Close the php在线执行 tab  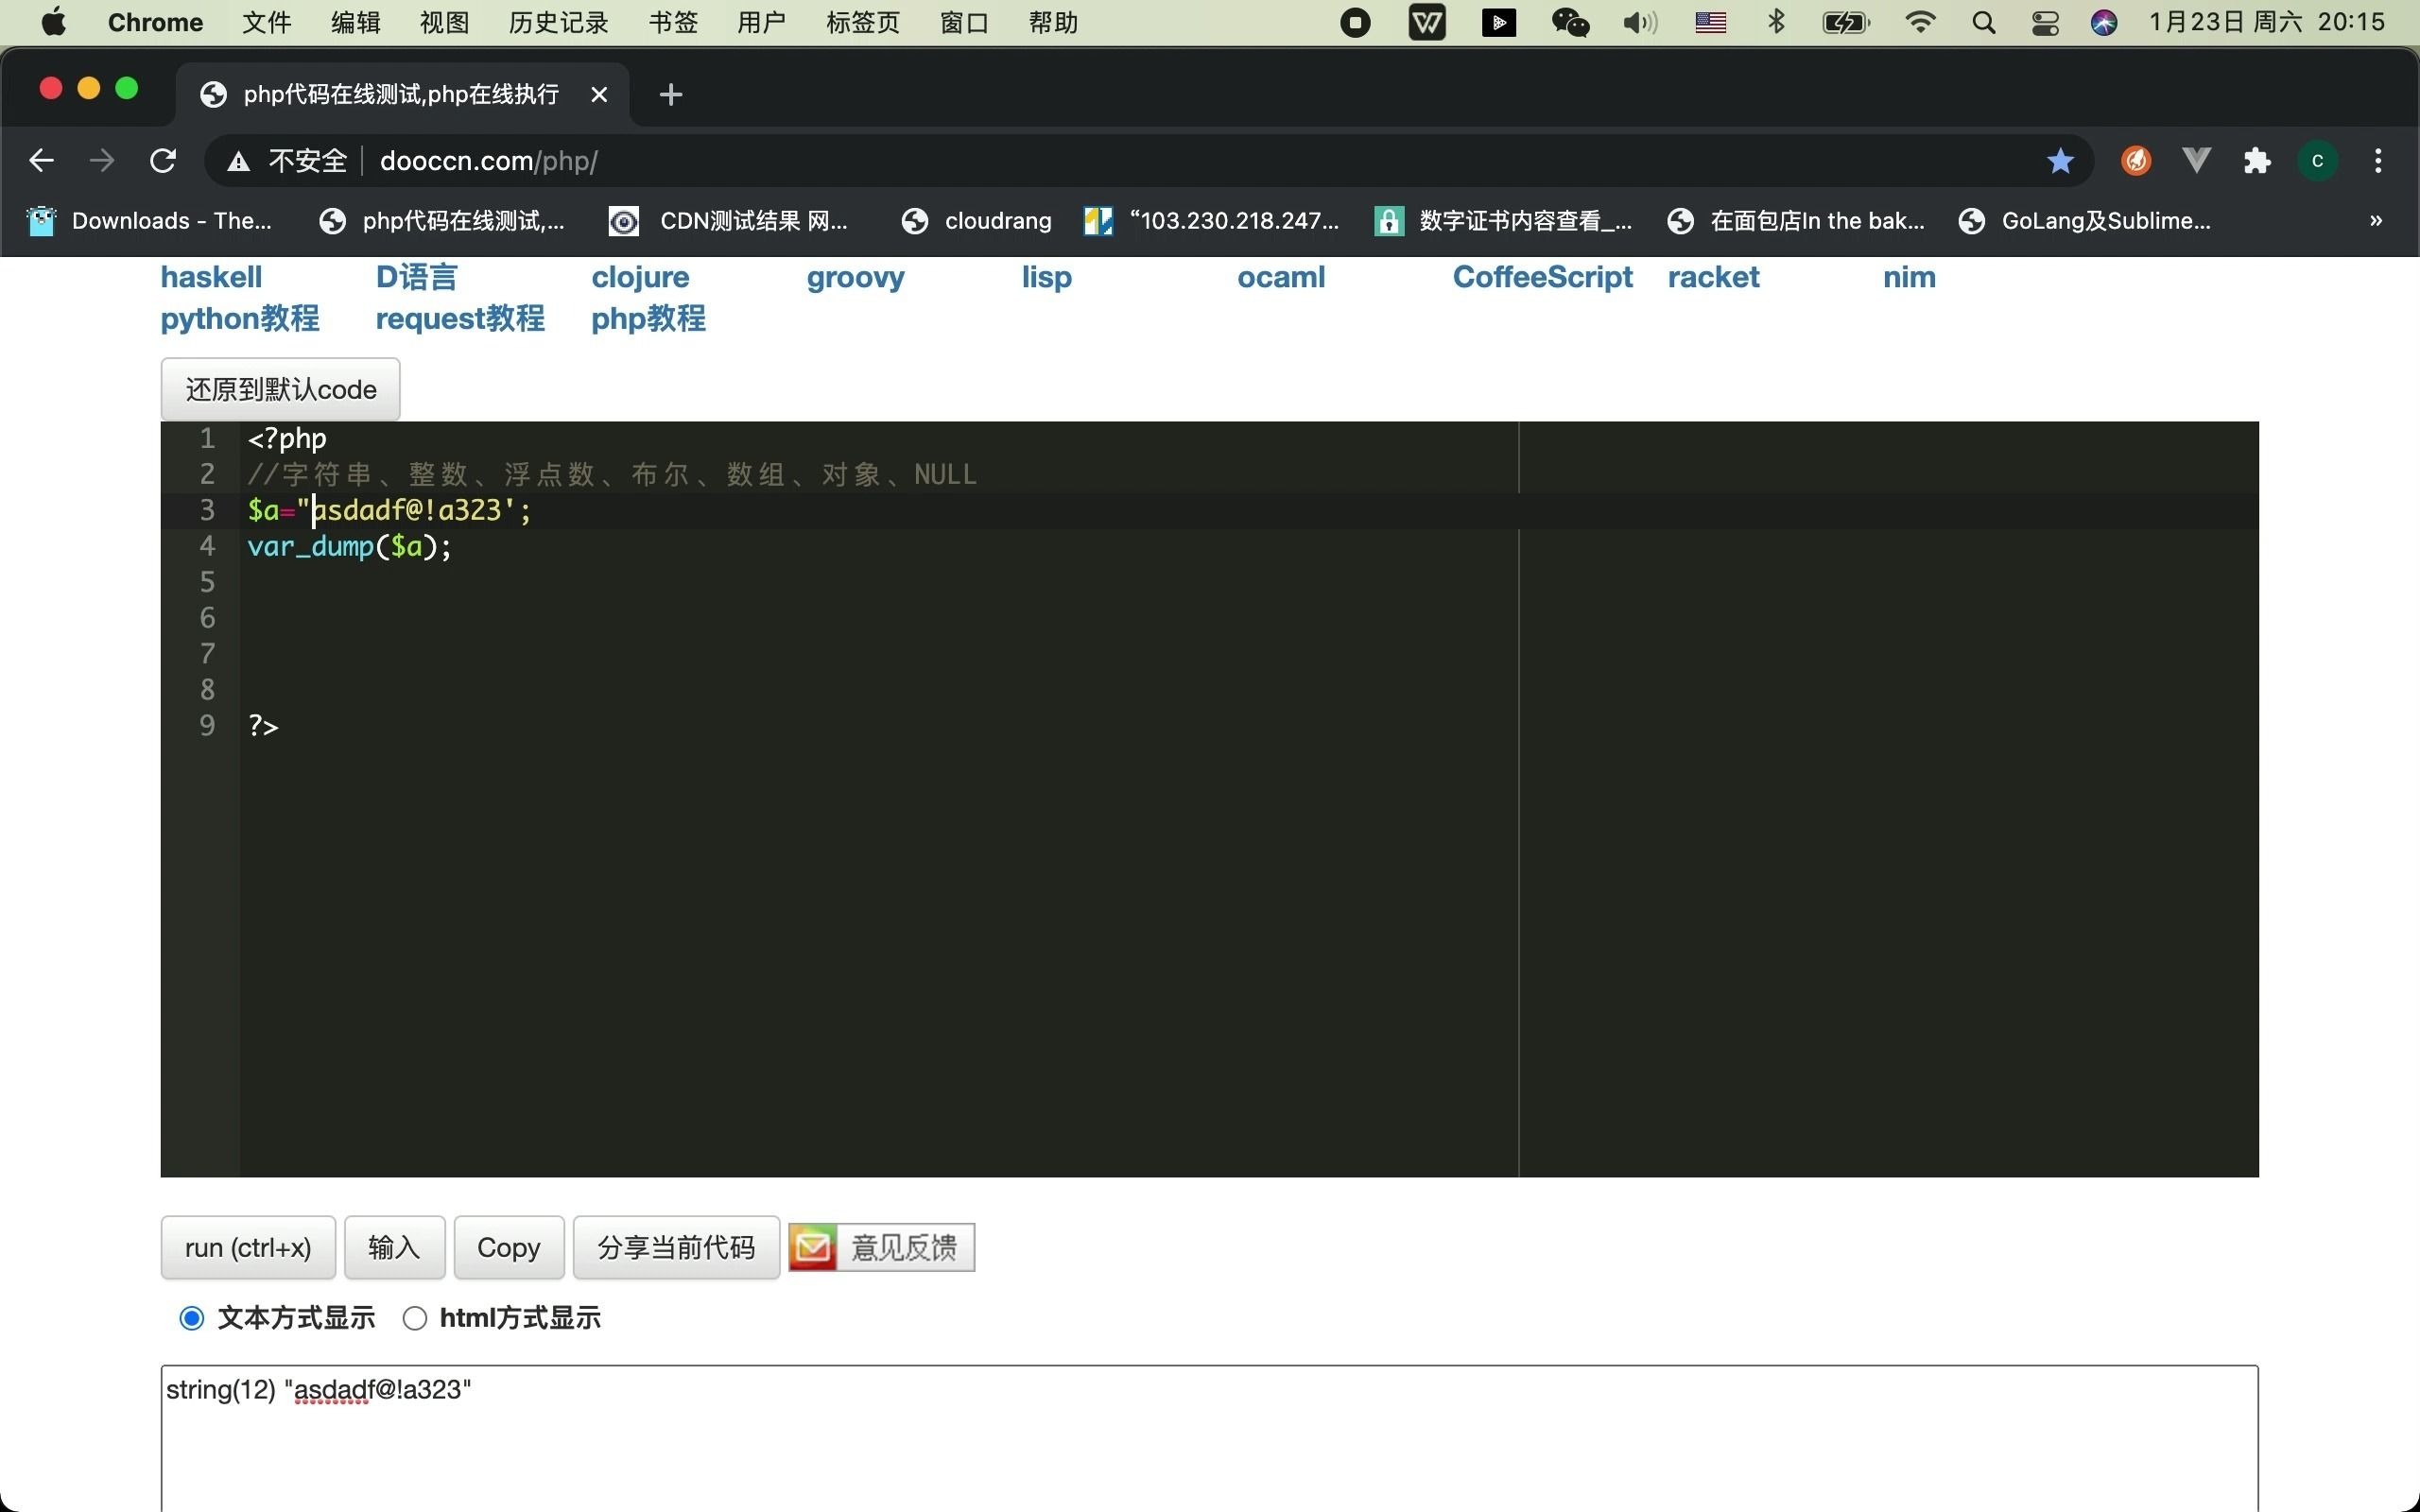tap(599, 94)
